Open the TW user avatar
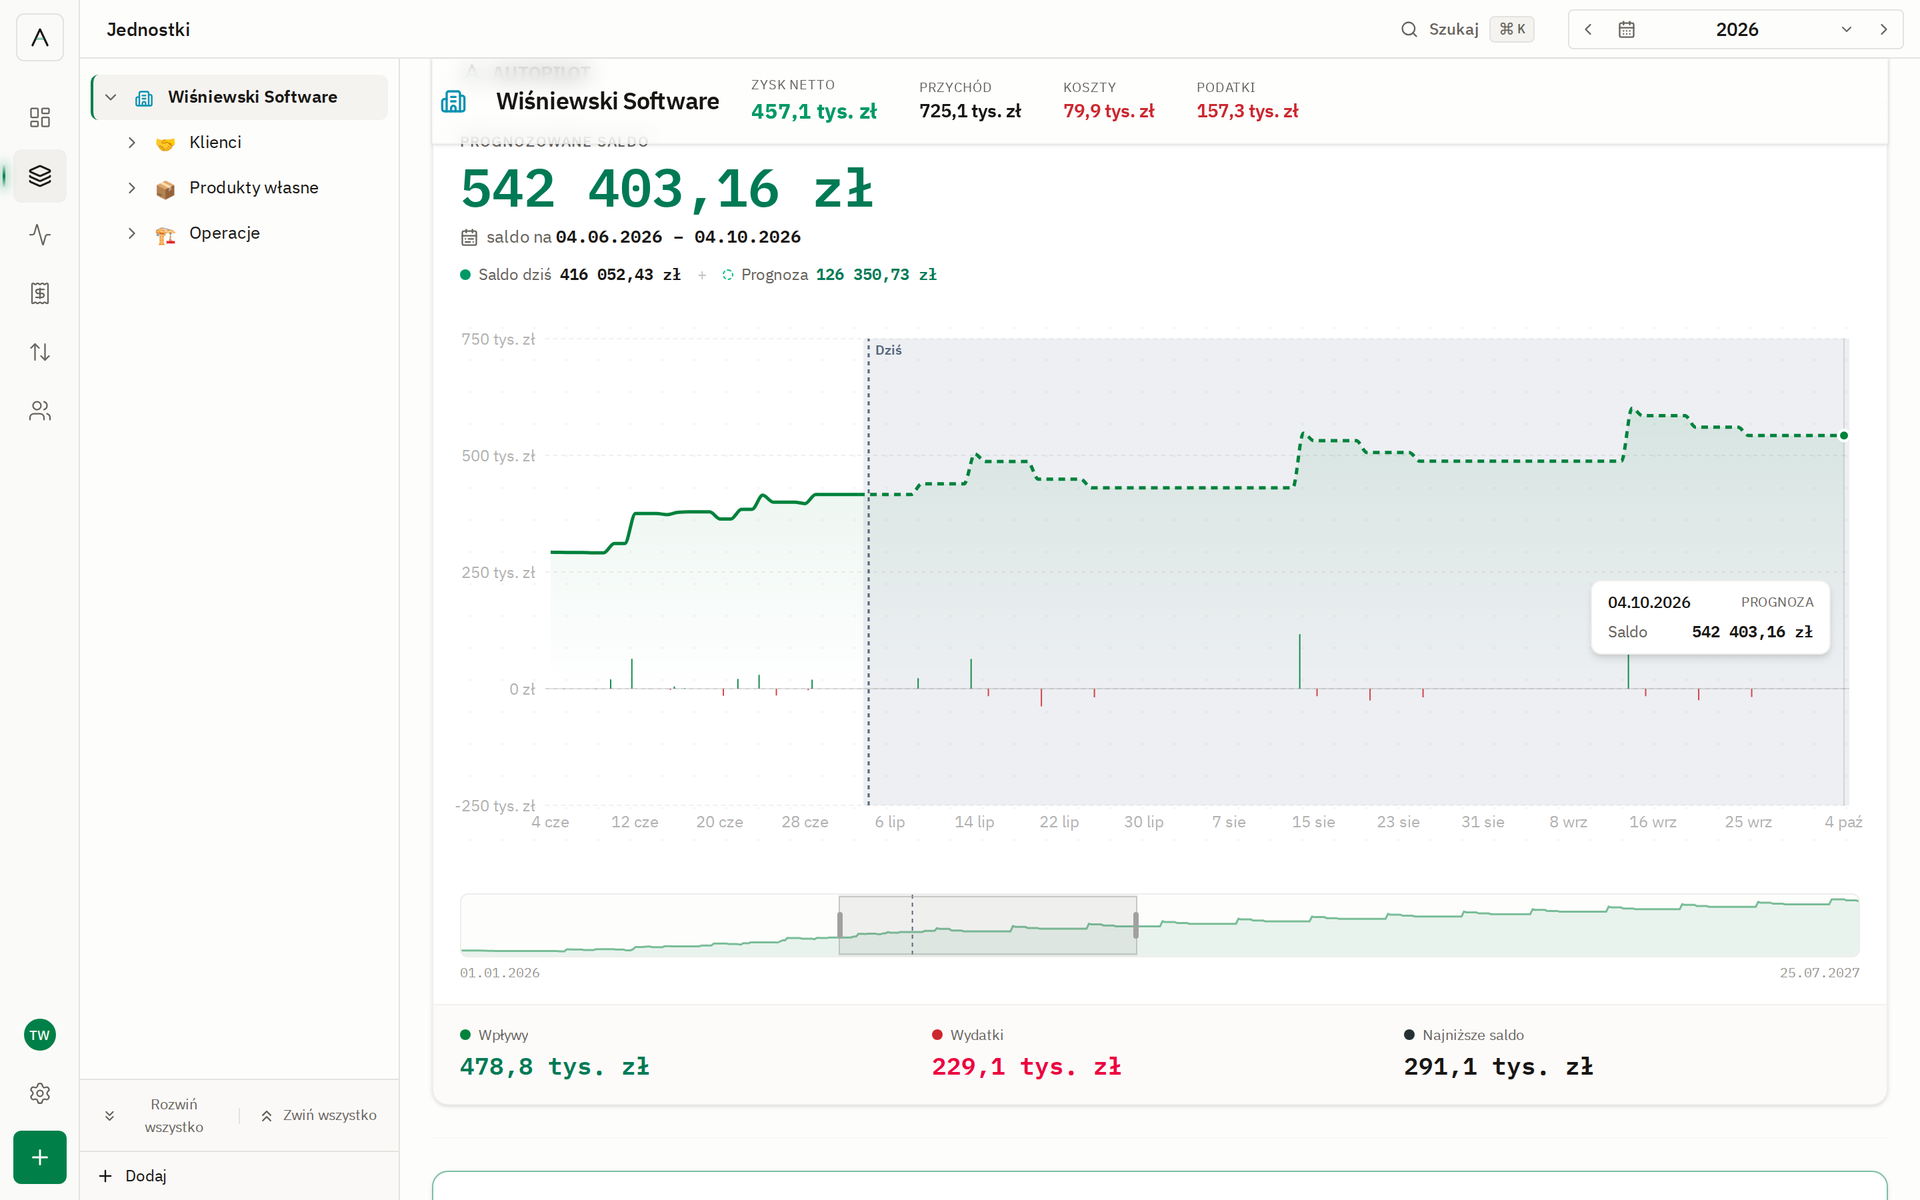1920x1200 pixels. pos(40,1035)
